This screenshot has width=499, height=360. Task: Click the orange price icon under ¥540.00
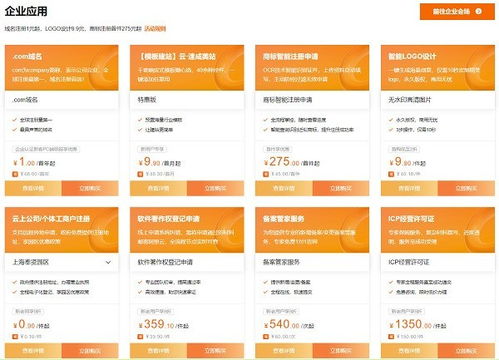266,337
